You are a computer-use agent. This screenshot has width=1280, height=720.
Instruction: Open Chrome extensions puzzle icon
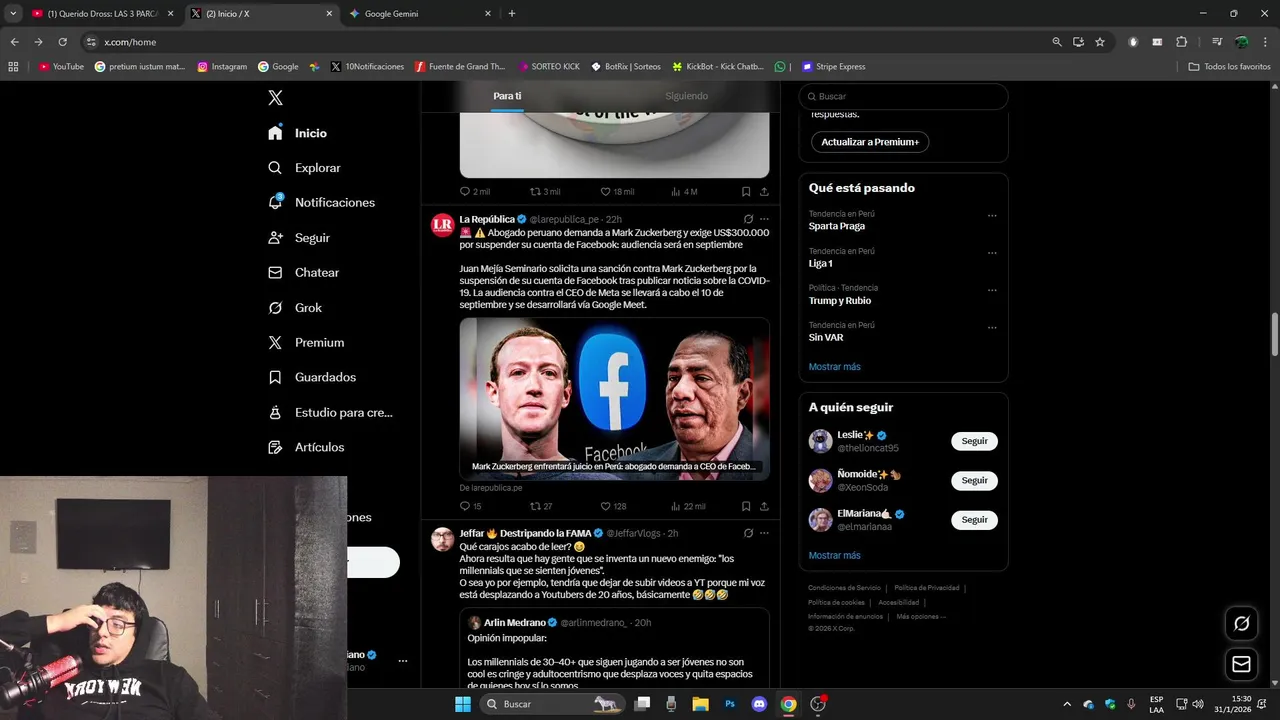[x=1182, y=42]
